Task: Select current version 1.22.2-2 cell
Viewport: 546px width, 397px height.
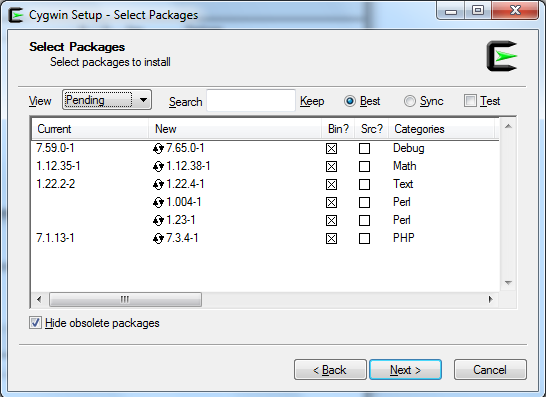Action: coord(56,184)
